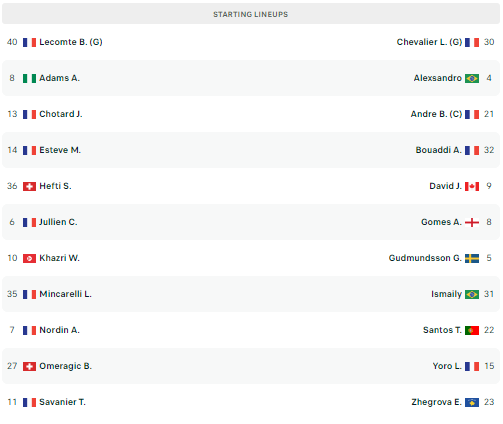Open Ismaily player profile
Viewport: 503px width, 424px height.
point(447,294)
